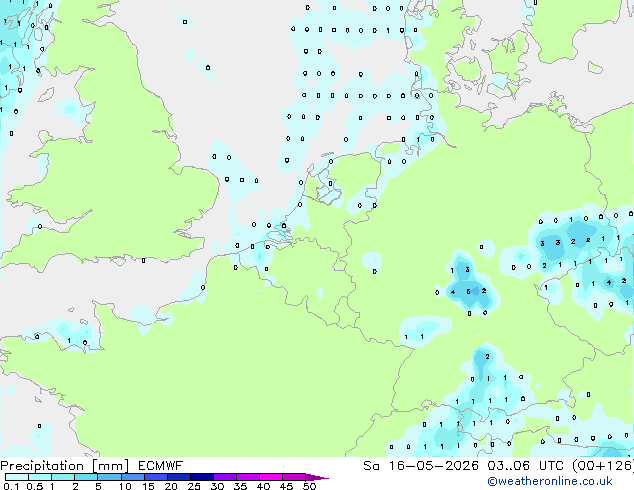This screenshot has height=490, width=634.
Task: Click the 'ECMWF' model label
Action: tap(161, 466)
